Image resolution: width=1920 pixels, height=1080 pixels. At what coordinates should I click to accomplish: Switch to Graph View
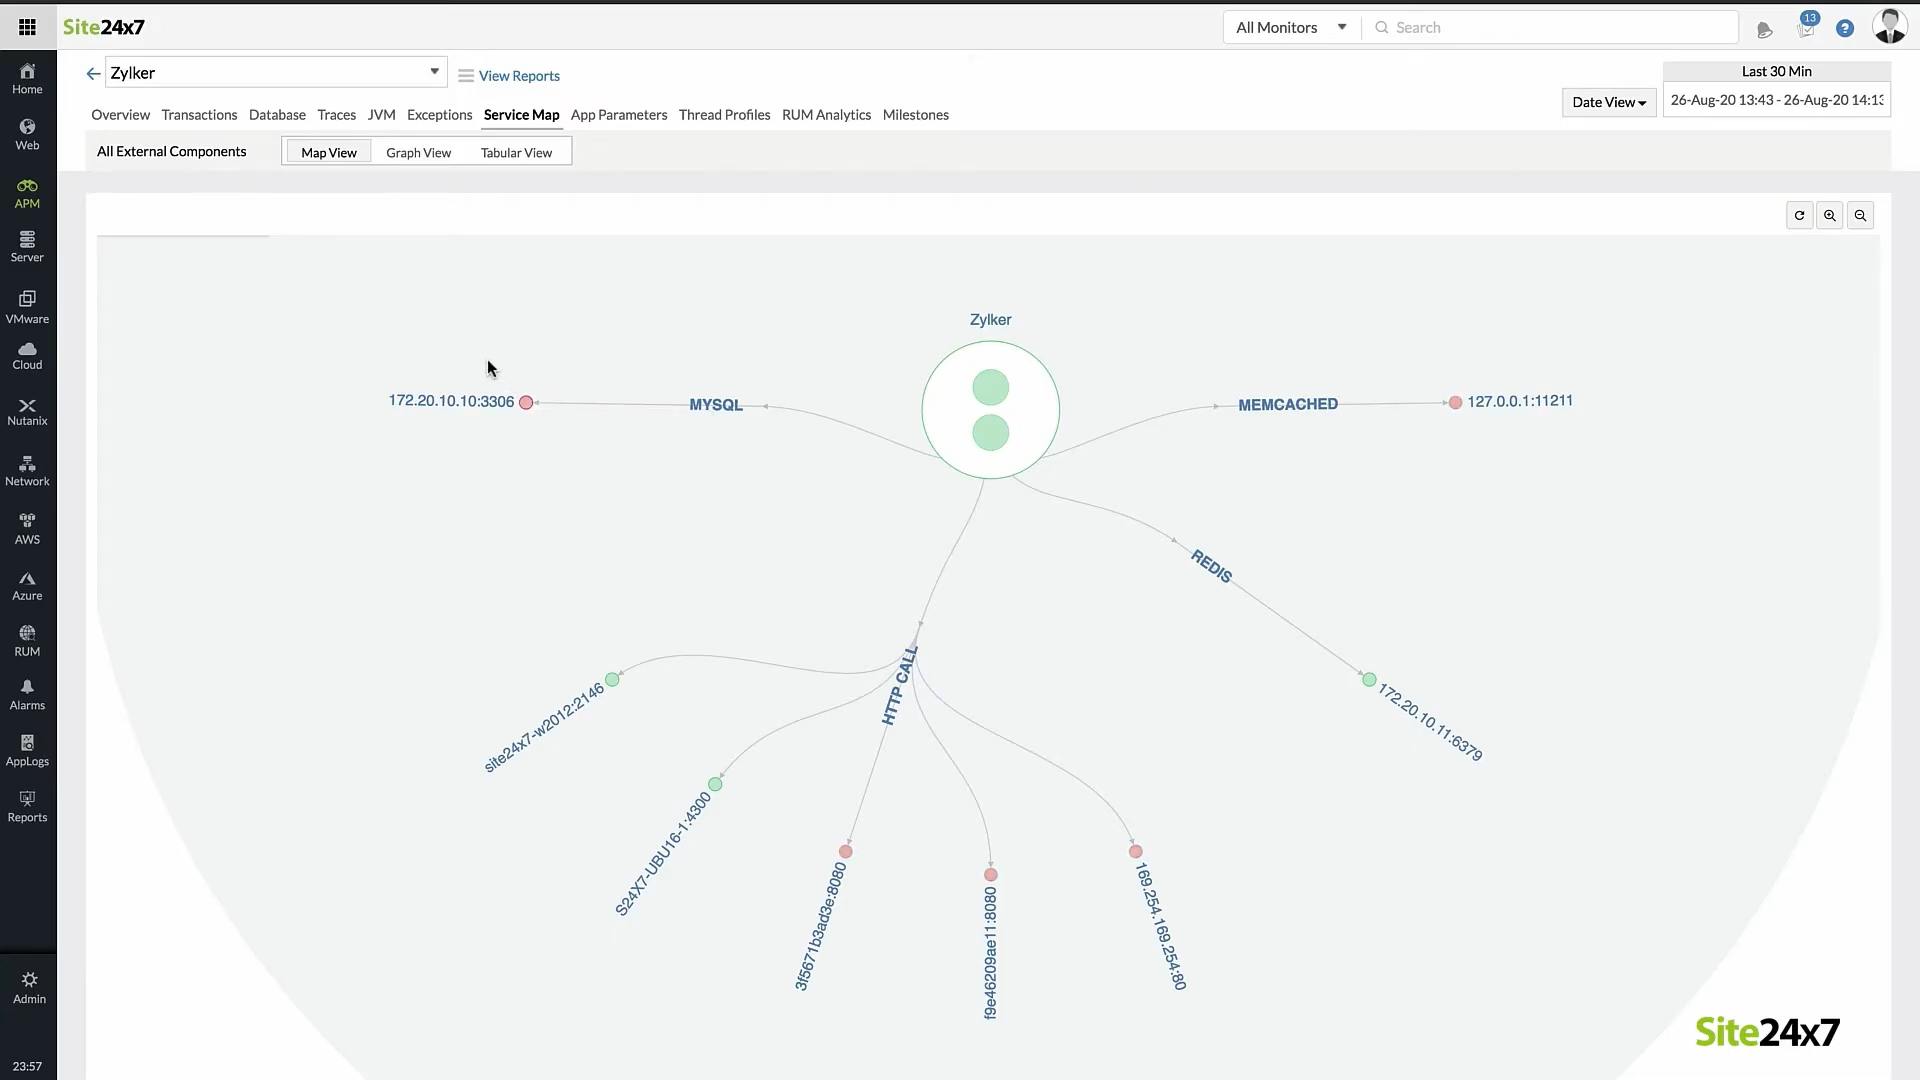point(418,152)
